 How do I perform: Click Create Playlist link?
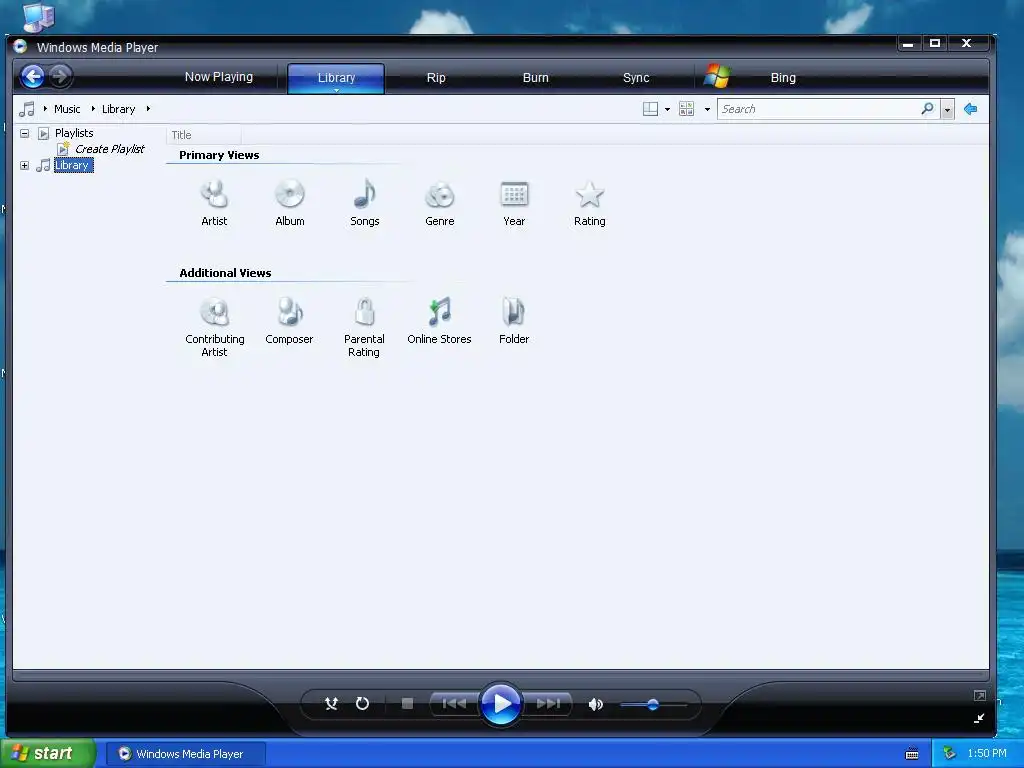[109, 149]
